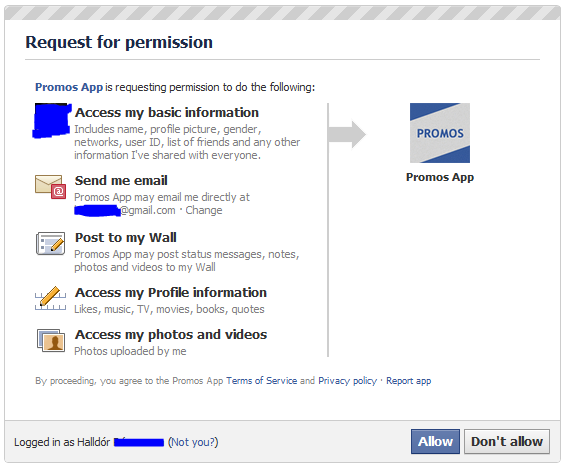Click the redacted profile picture
This screenshot has width=565, height=467.
pos(52,120)
